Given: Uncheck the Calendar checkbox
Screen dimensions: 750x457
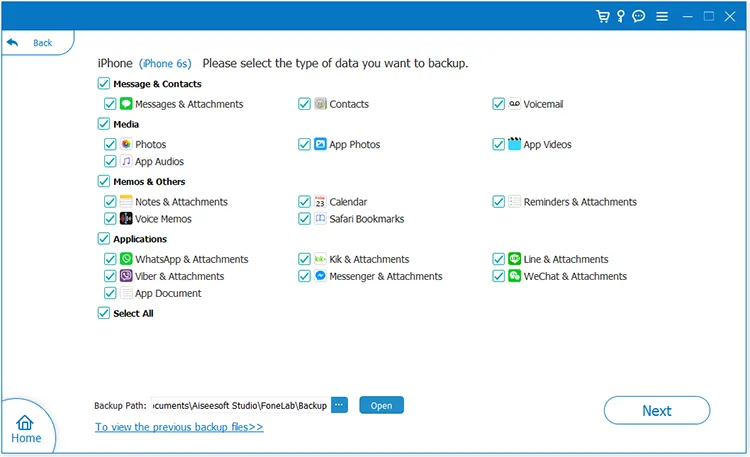Looking at the screenshot, I should [x=304, y=201].
